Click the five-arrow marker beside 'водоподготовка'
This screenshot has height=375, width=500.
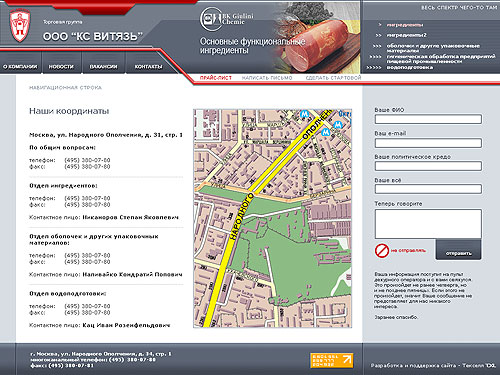click(x=374, y=68)
